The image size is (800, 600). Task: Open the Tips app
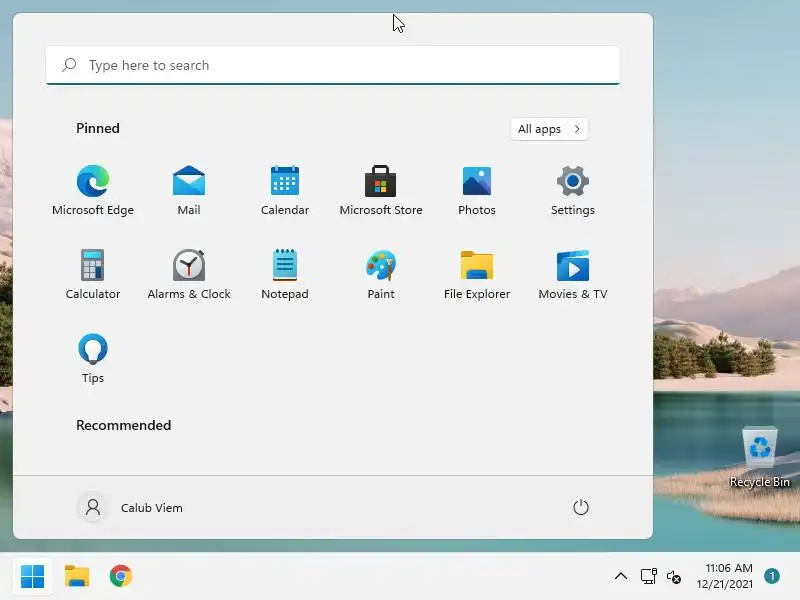click(93, 358)
